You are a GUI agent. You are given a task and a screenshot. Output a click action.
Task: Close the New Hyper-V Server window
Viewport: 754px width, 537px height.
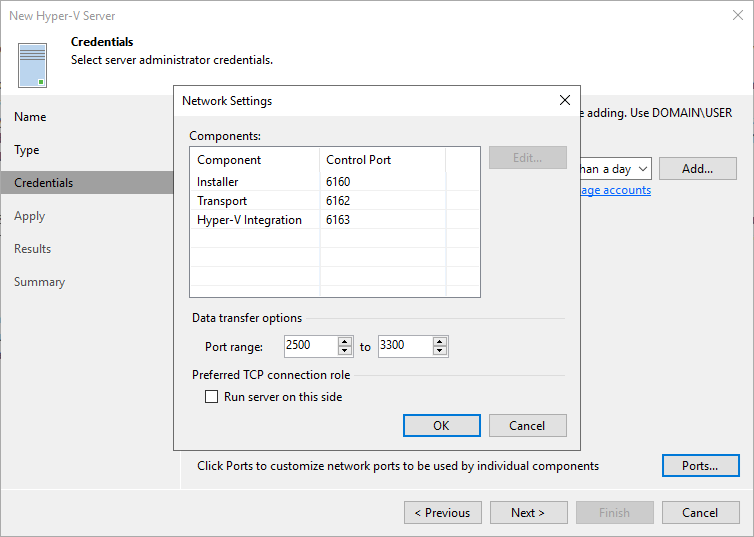pos(738,15)
